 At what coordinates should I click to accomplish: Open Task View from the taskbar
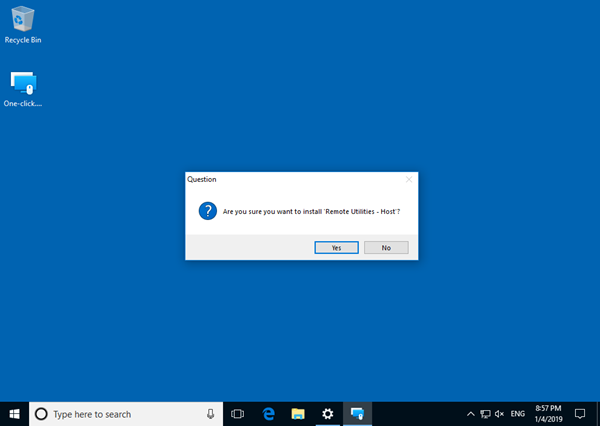click(238, 414)
